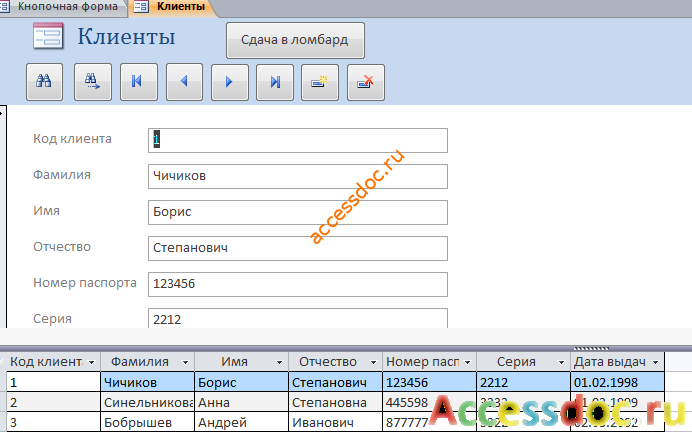Select the date cell 01.02.1998
The height and width of the screenshot is (432, 692).
617,382
